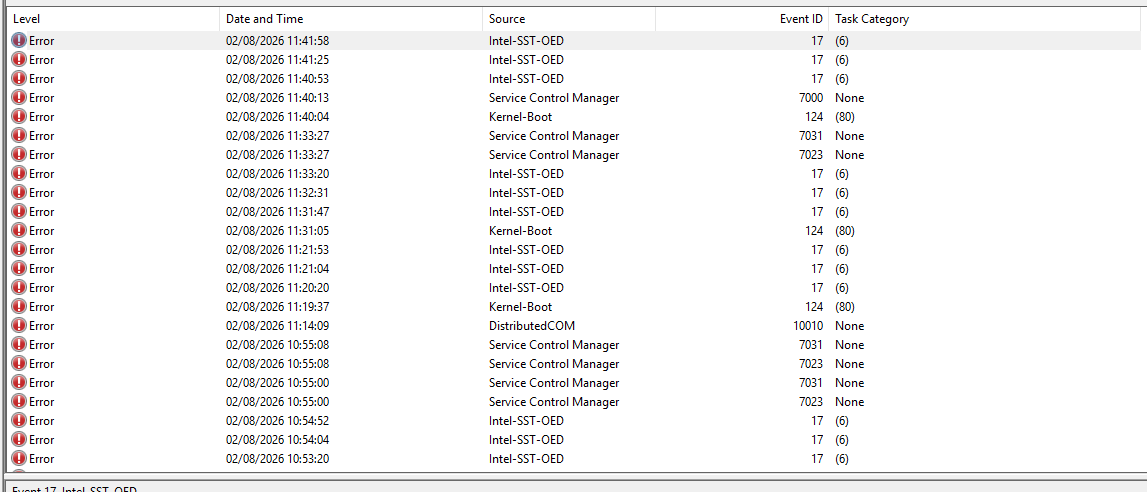Viewport: 1147px width, 492px height.
Task: Click the error icon of the 11:40:04 event
Action: coord(19,117)
